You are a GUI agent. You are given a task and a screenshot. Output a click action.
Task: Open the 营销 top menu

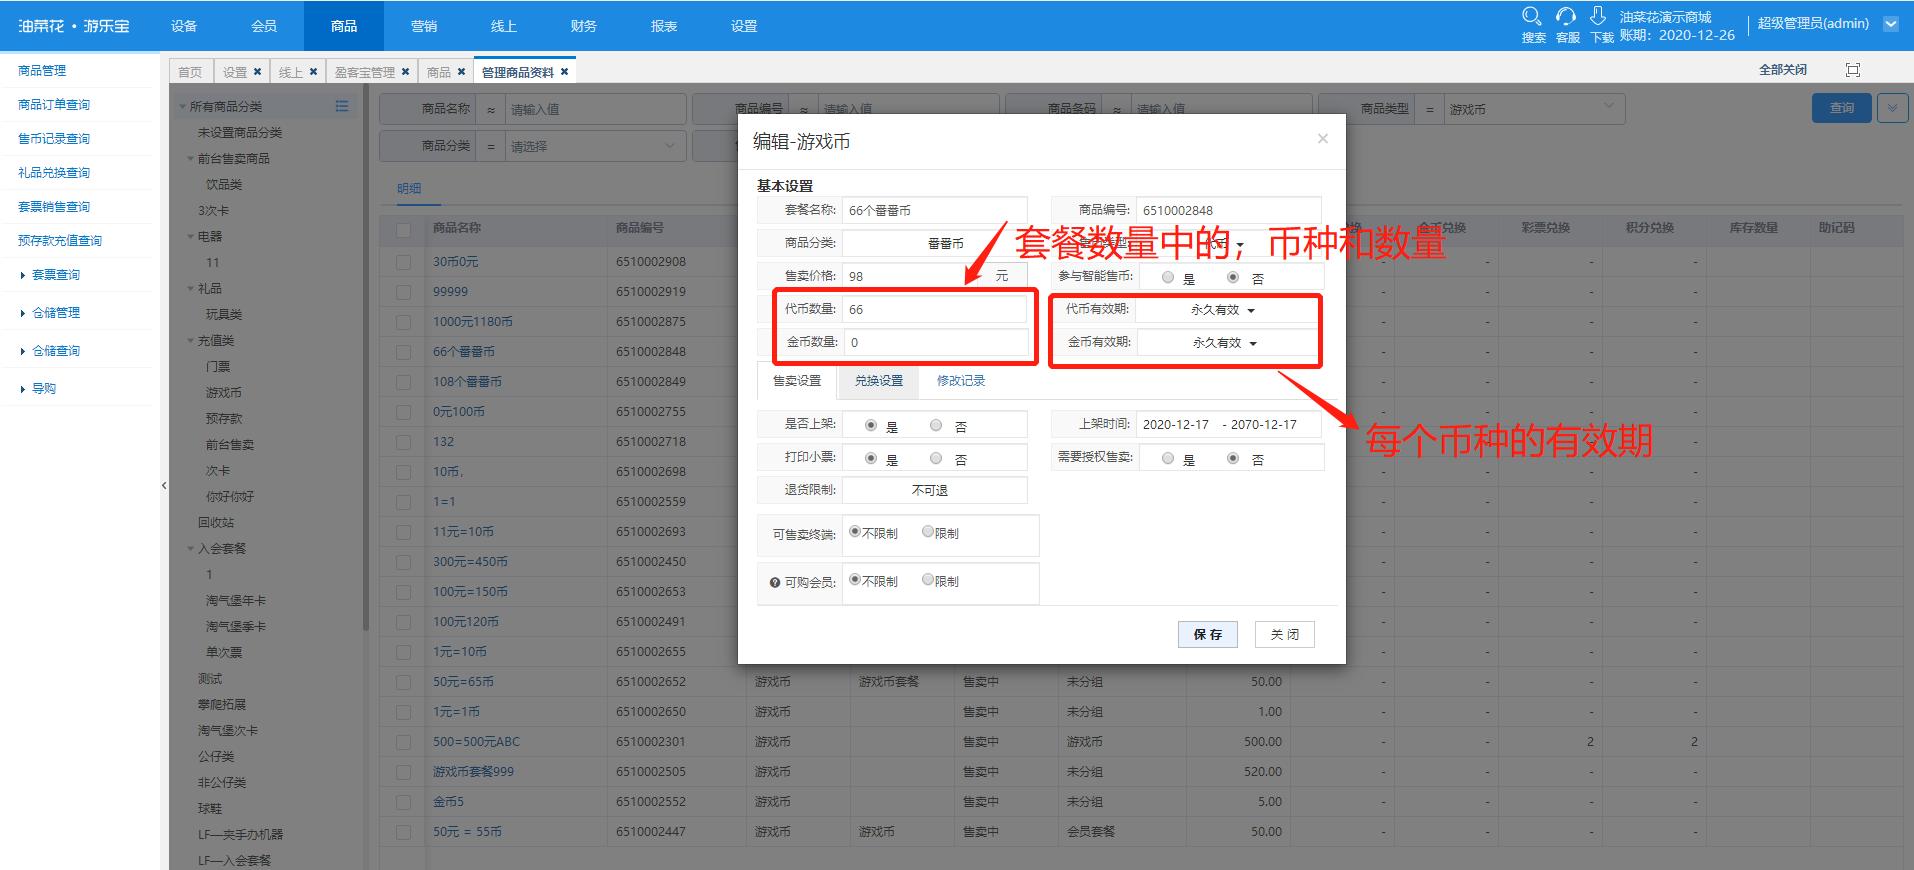pyautogui.click(x=424, y=25)
